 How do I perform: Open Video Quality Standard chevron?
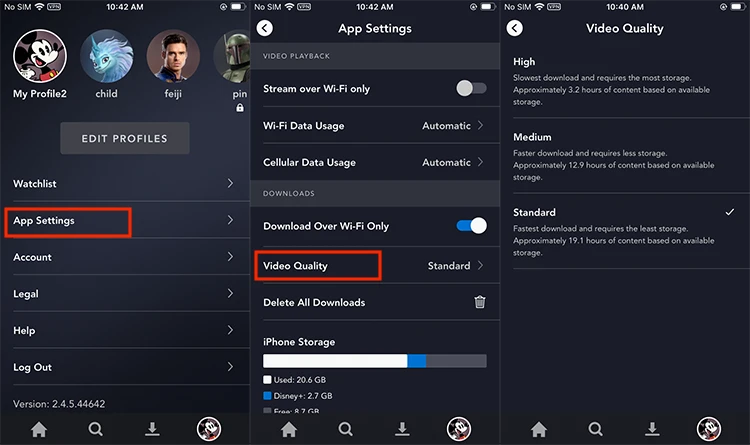tap(480, 266)
